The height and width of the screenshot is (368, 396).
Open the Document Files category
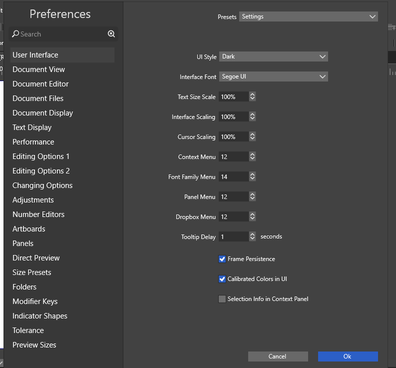click(38, 98)
